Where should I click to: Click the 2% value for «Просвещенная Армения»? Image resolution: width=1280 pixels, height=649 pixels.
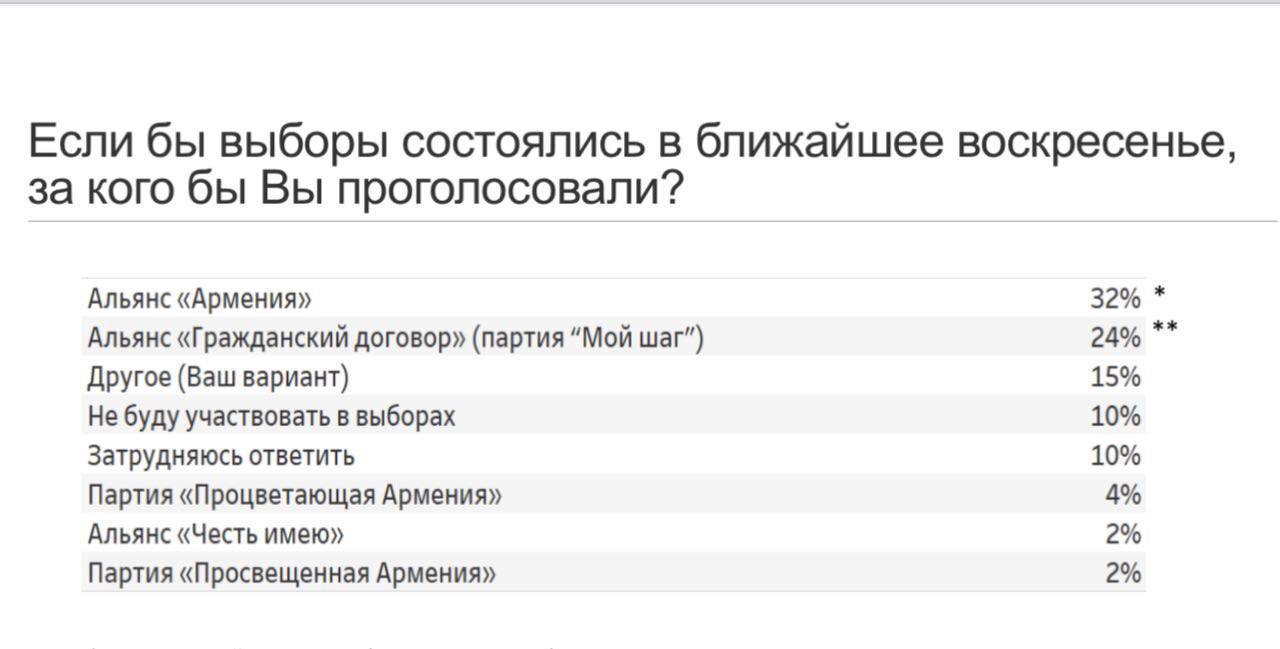(1123, 574)
